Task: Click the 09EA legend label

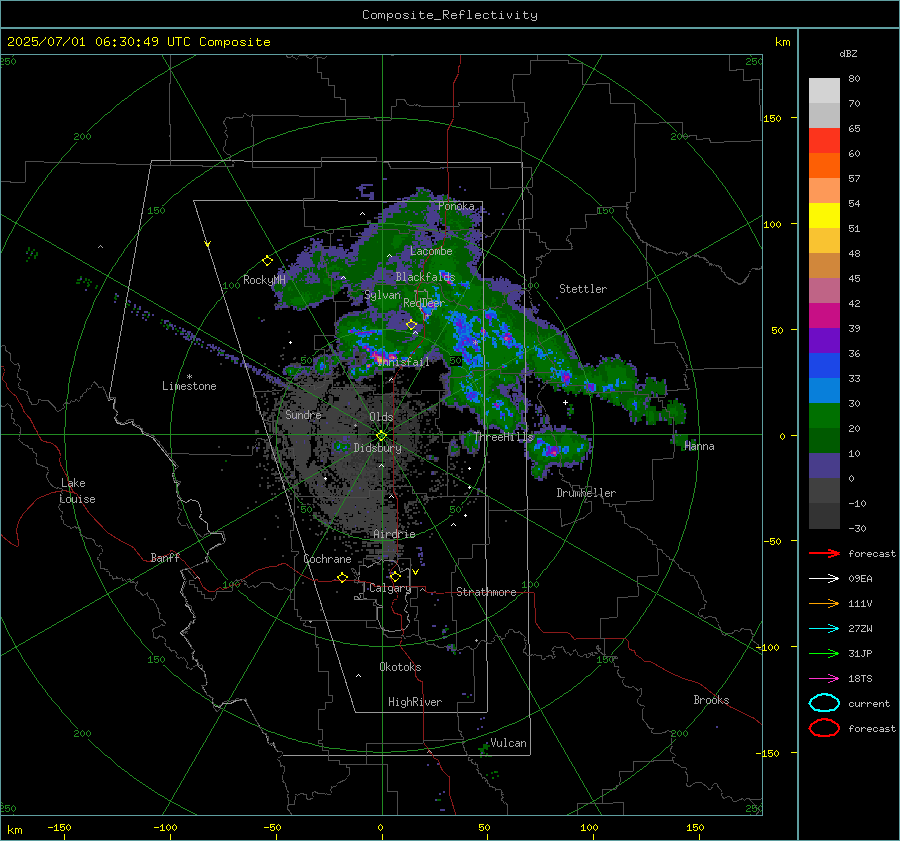Action: [x=860, y=579]
